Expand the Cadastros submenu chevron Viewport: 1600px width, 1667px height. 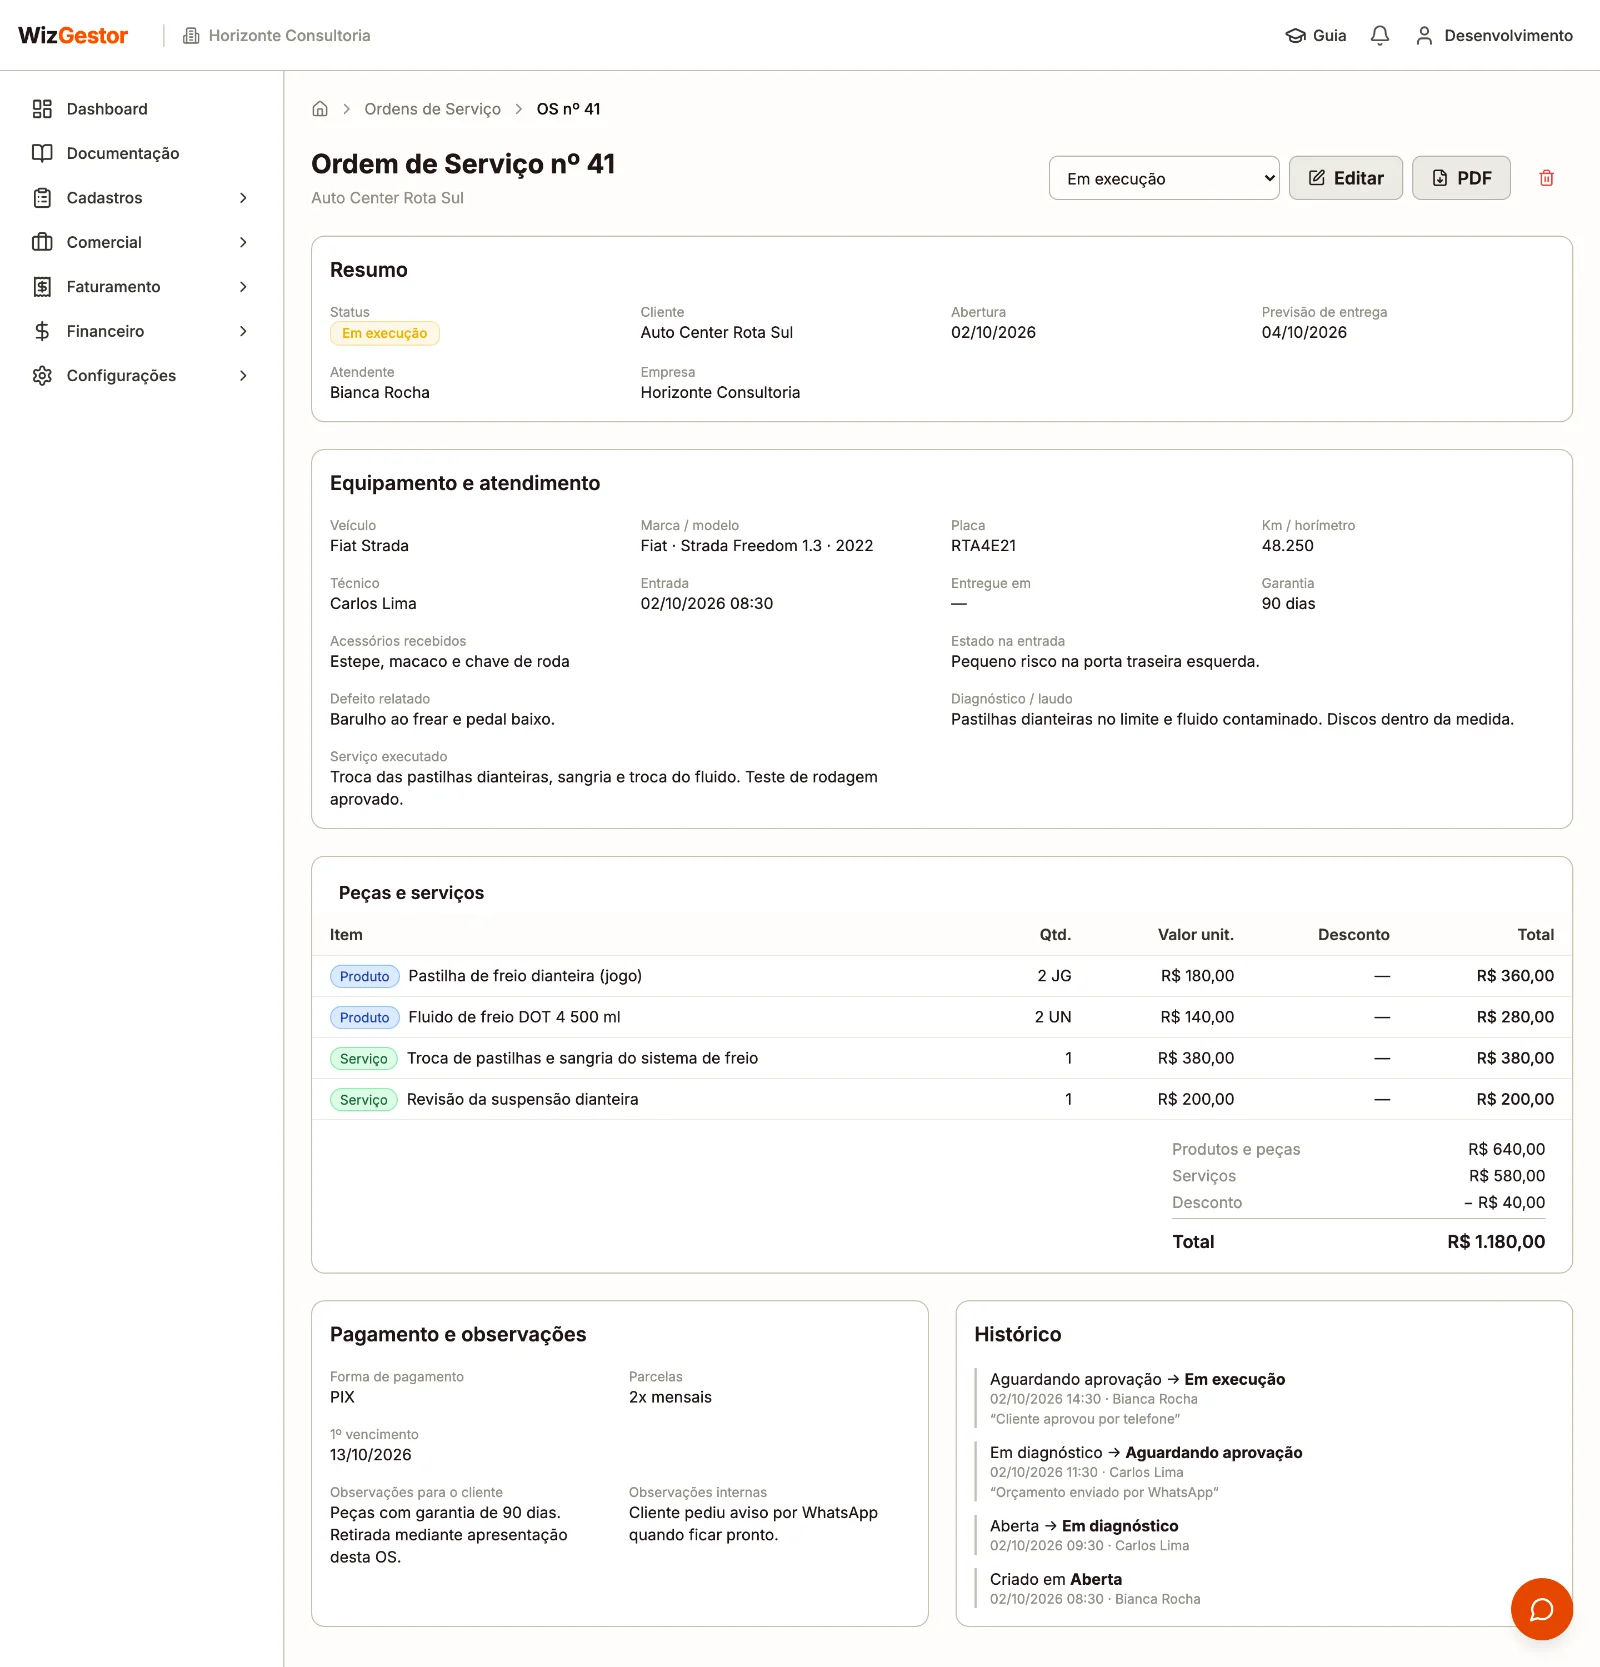[243, 198]
